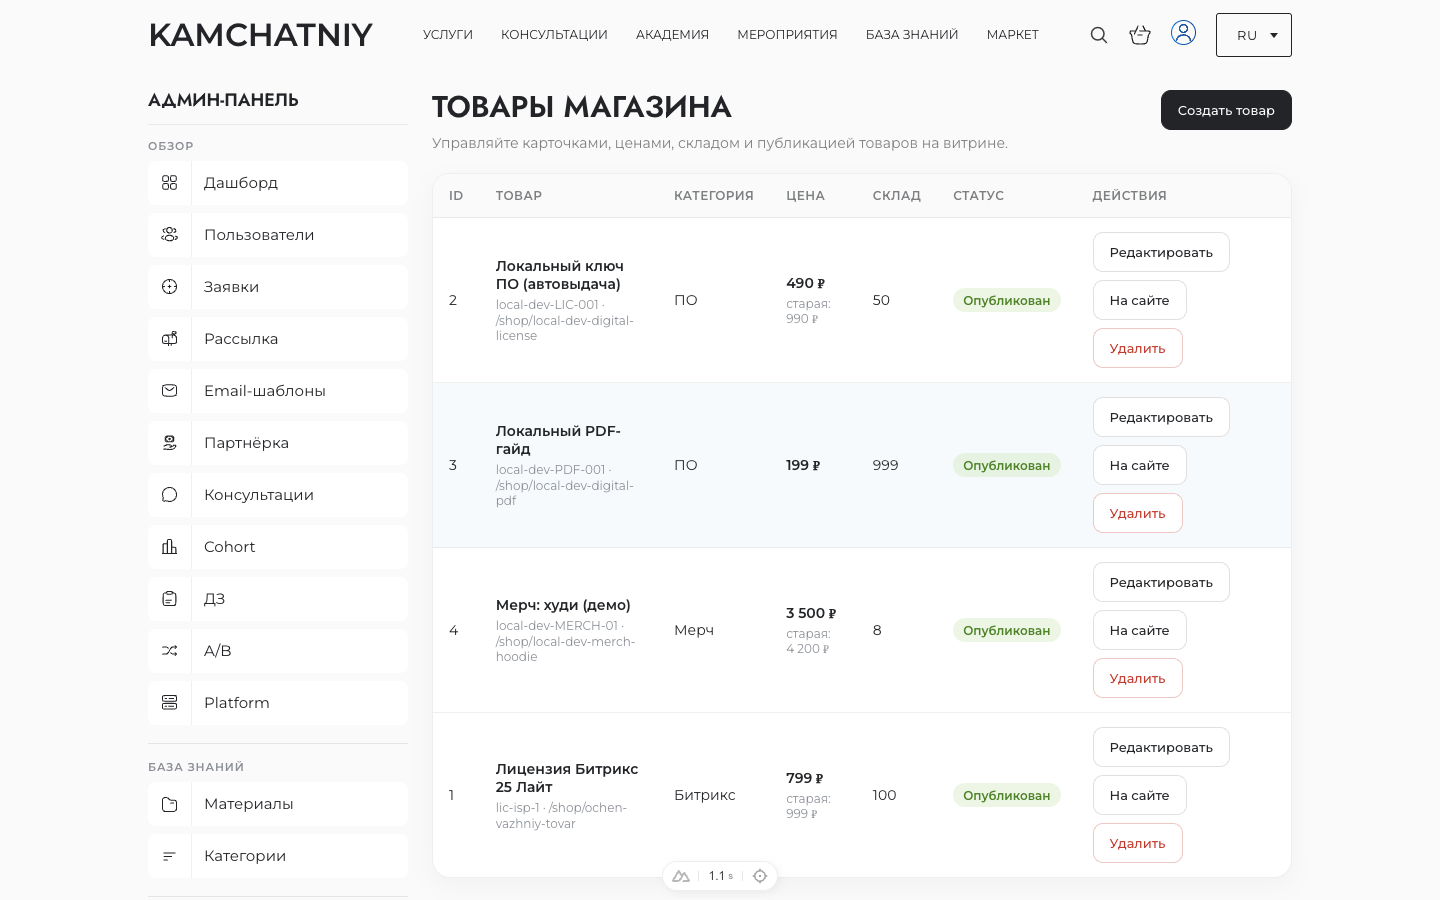Image resolution: width=1440 pixels, height=900 pixels.
Task: Open the Материалы sidebar link
Action: (x=278, y=804)
